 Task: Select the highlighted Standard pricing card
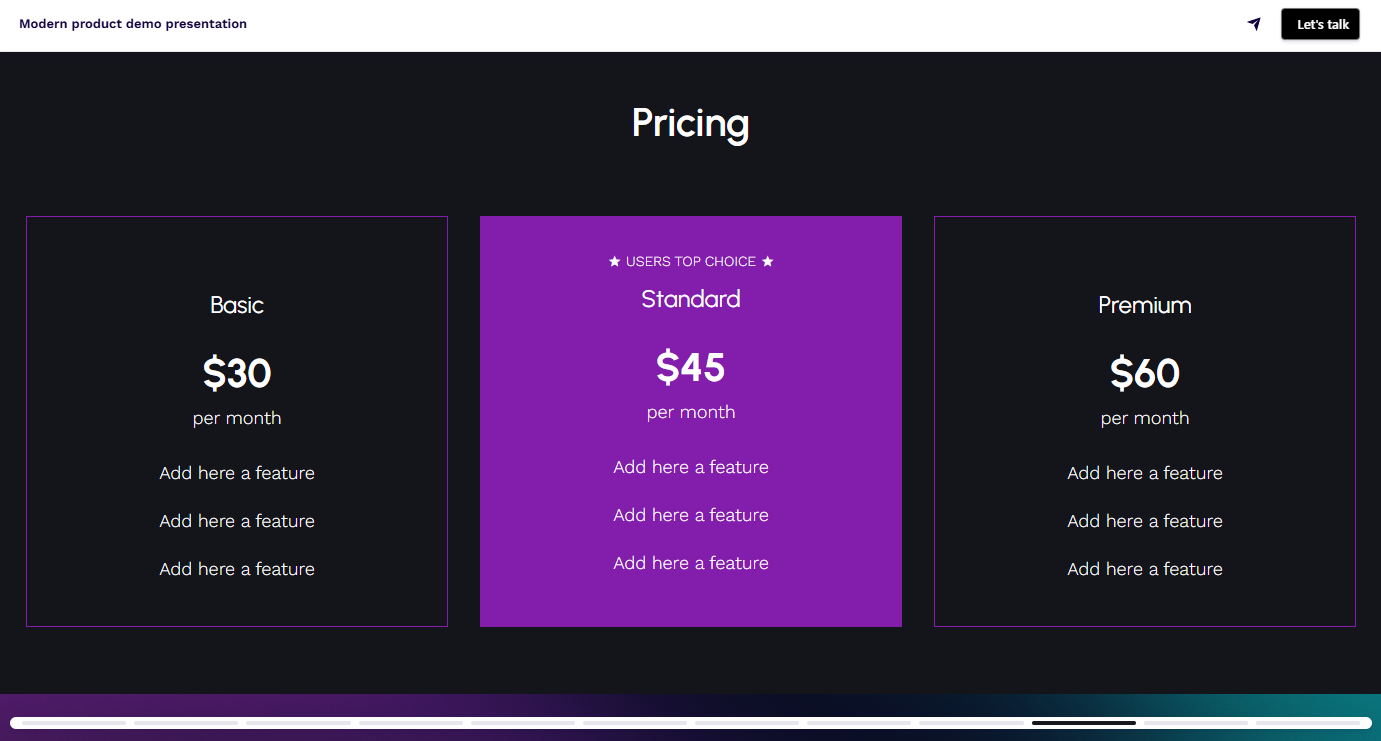[691, 420]
